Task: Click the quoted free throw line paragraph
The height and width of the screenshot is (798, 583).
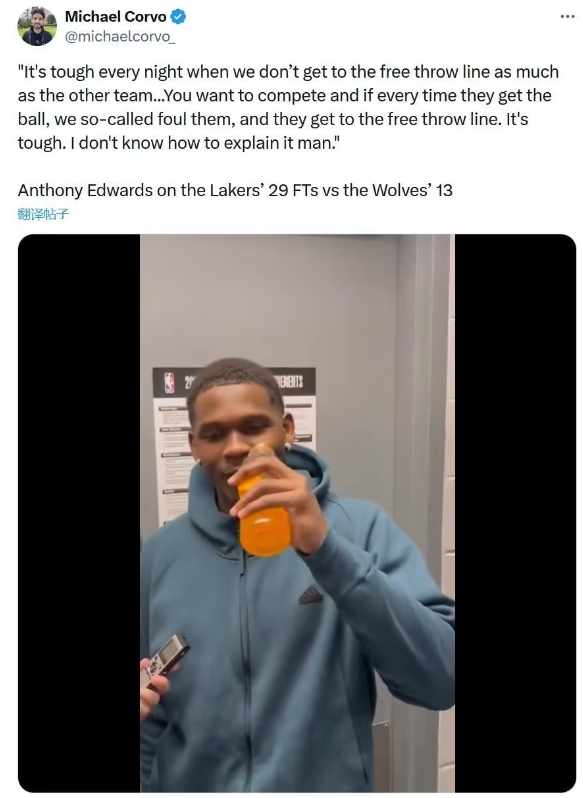Action: (288, 107)
